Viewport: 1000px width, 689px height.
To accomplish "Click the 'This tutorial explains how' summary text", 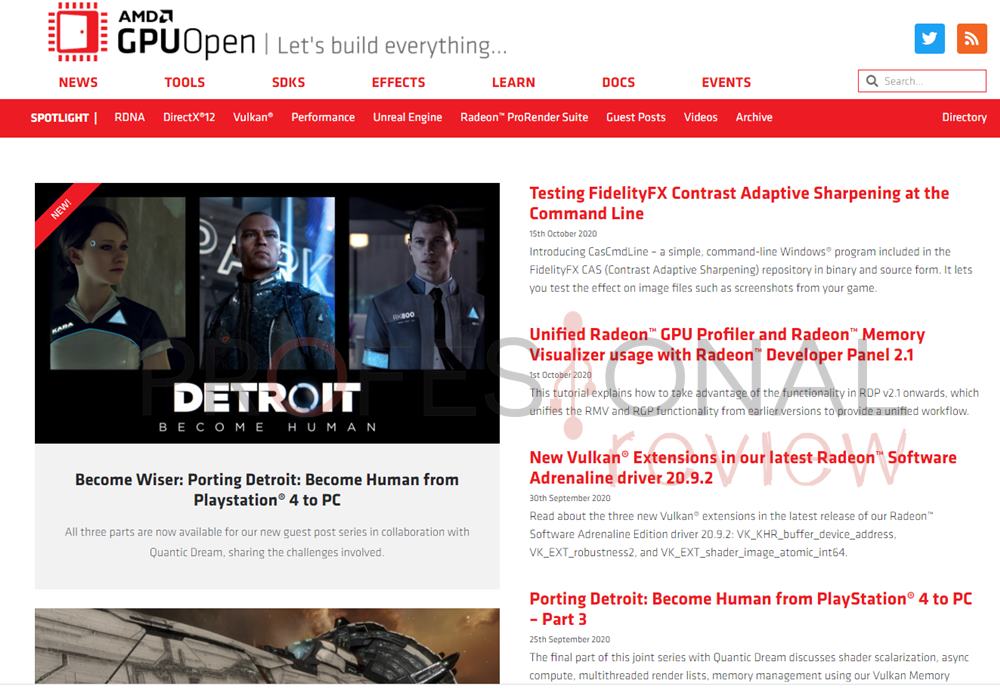I will click(x=754, y=402).
